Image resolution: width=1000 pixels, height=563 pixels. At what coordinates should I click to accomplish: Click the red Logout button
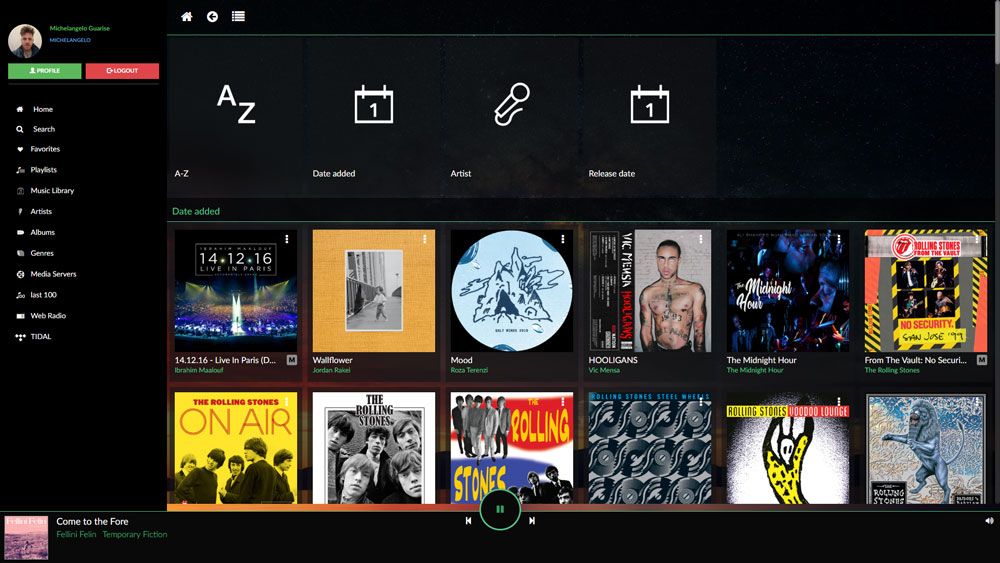pos(122,71)
